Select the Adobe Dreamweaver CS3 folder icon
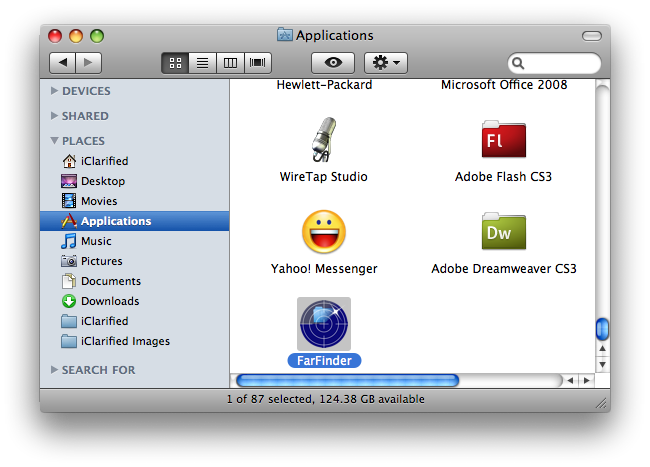650x467 pixels. tap(504, 231)
